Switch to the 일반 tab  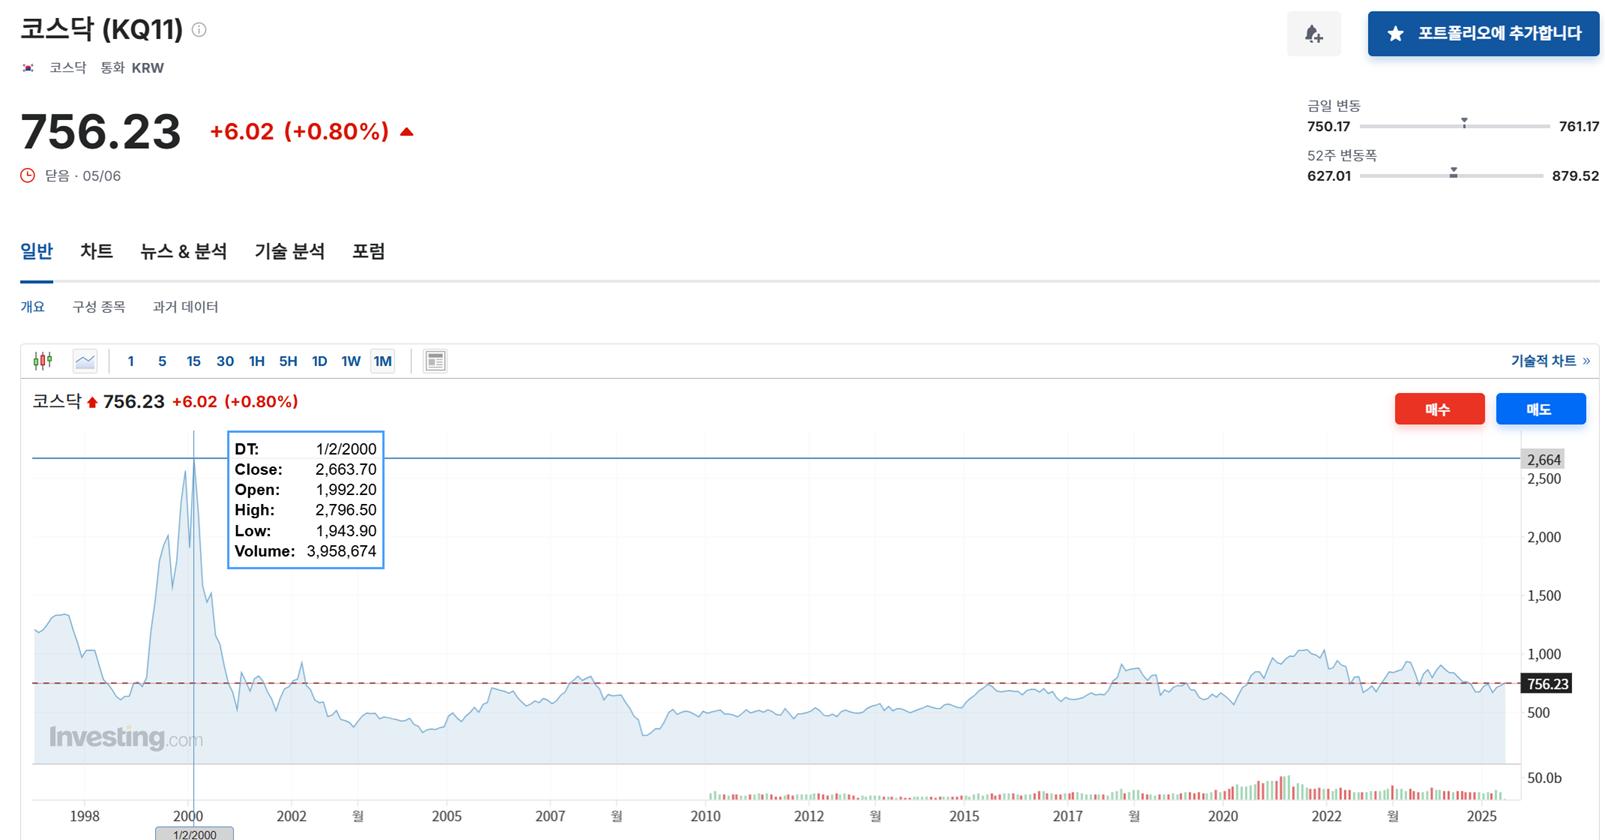[x=37, y=251]
